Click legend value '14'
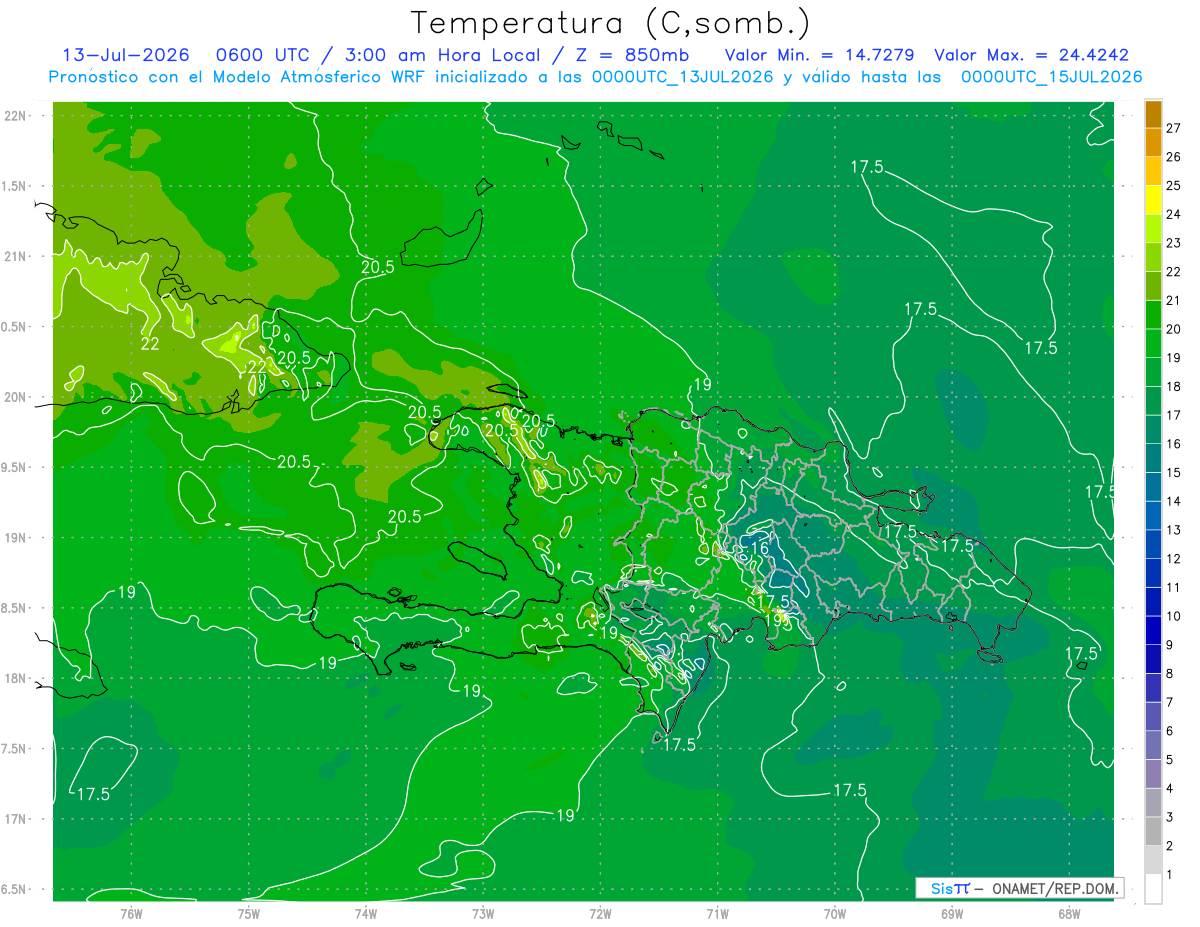 click(x=1175, y=501)
